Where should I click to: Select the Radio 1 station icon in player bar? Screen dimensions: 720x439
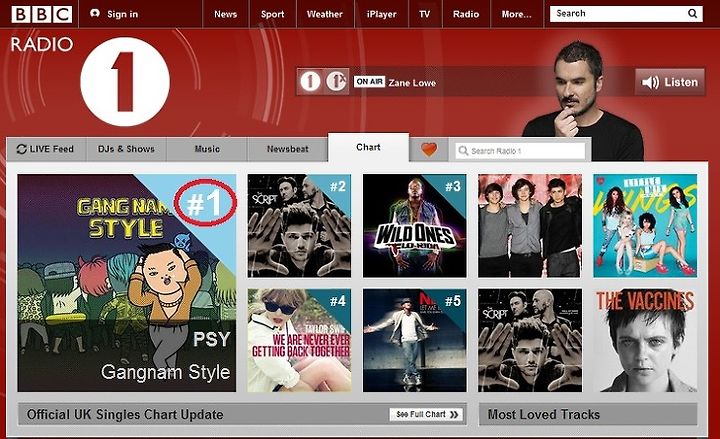310,82
